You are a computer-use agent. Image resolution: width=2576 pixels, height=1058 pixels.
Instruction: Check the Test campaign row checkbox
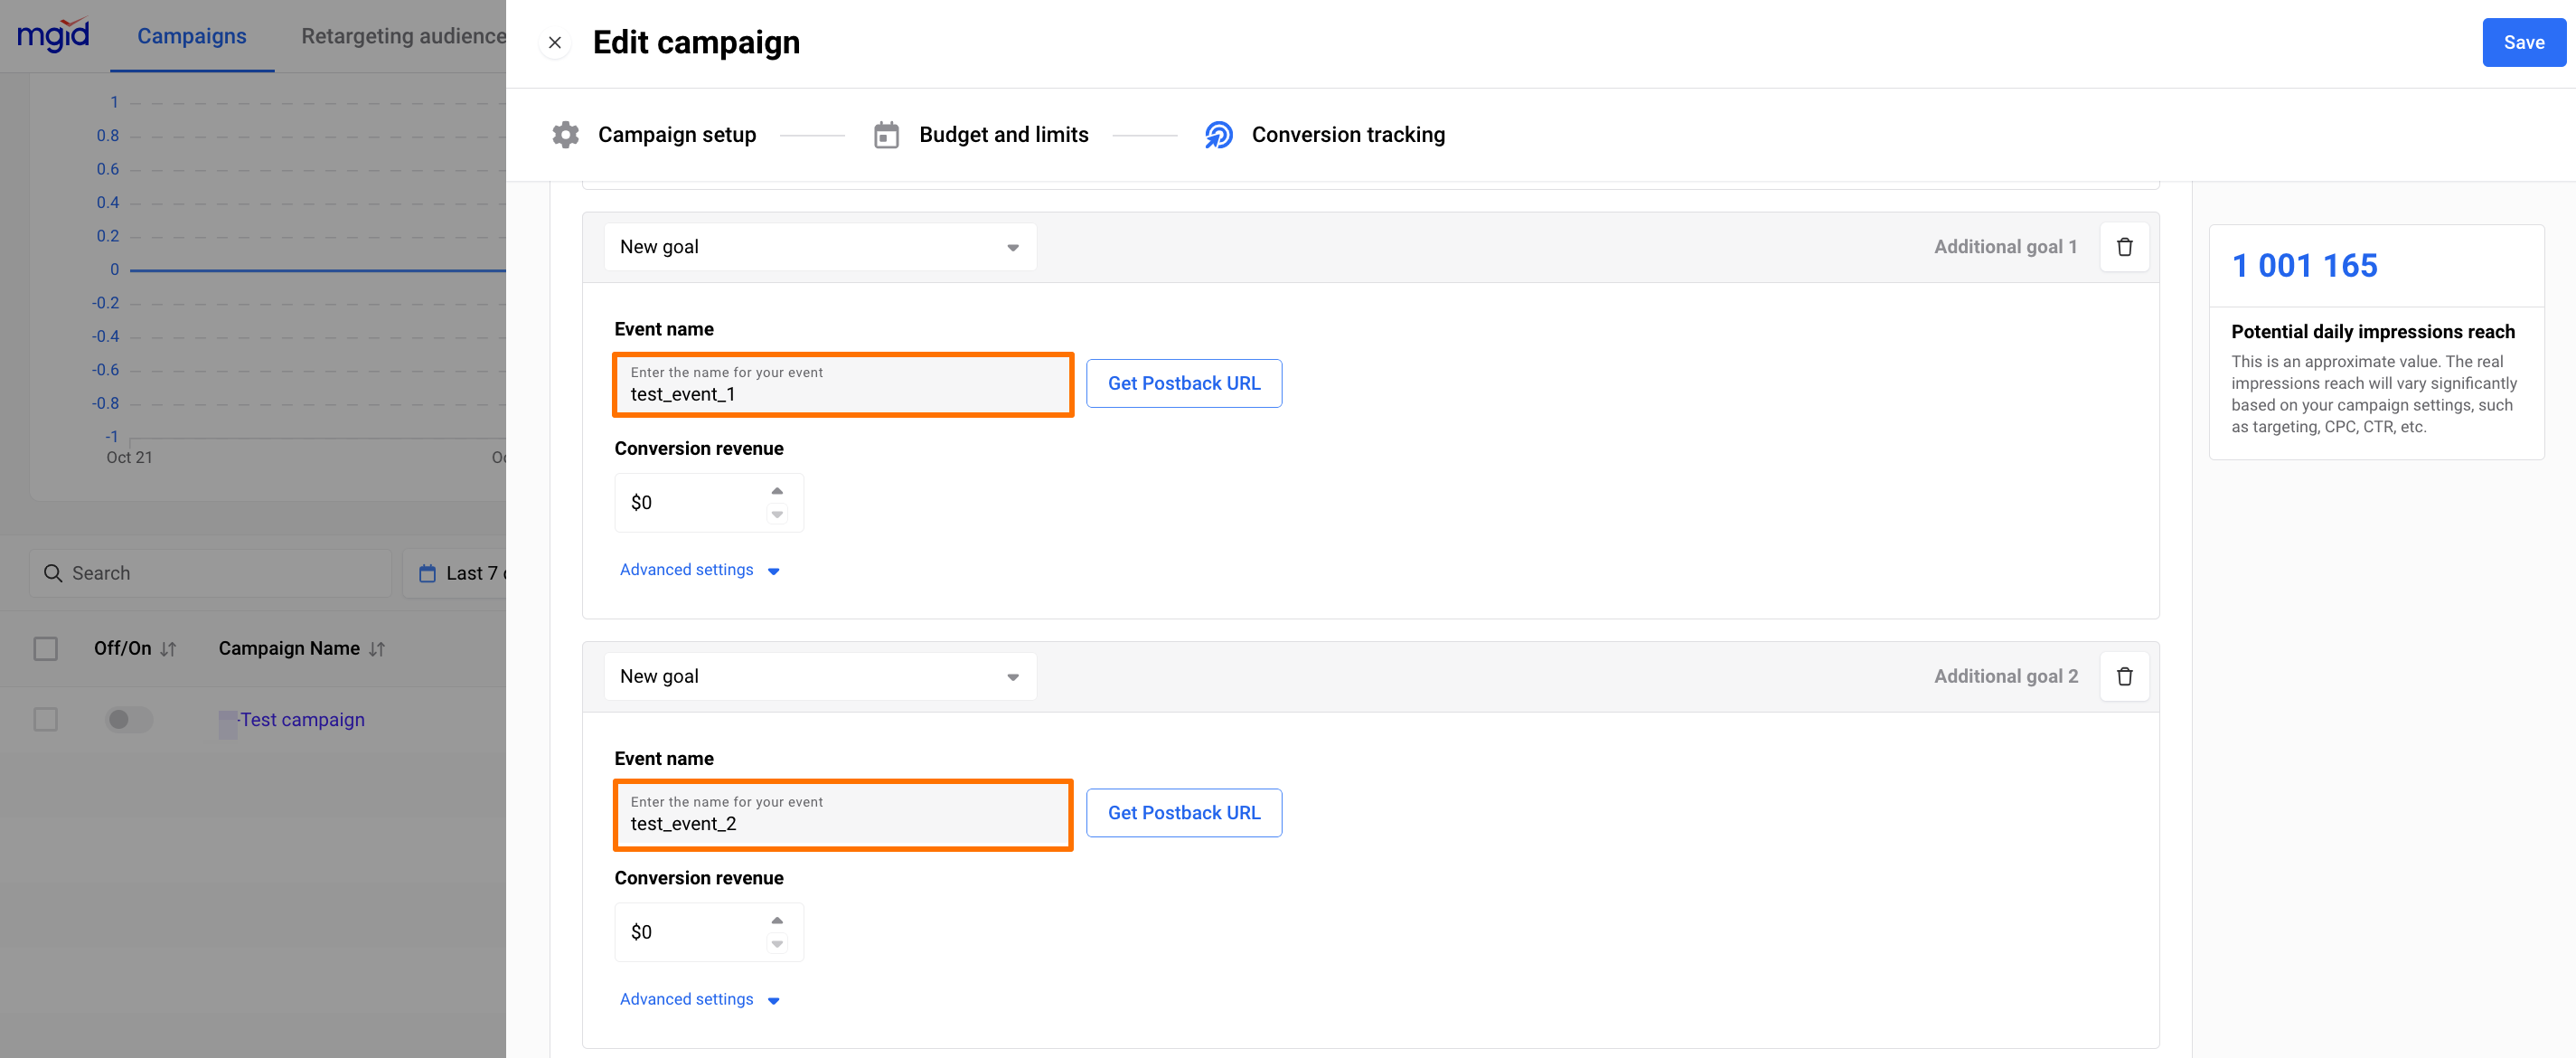pos(46,720)
